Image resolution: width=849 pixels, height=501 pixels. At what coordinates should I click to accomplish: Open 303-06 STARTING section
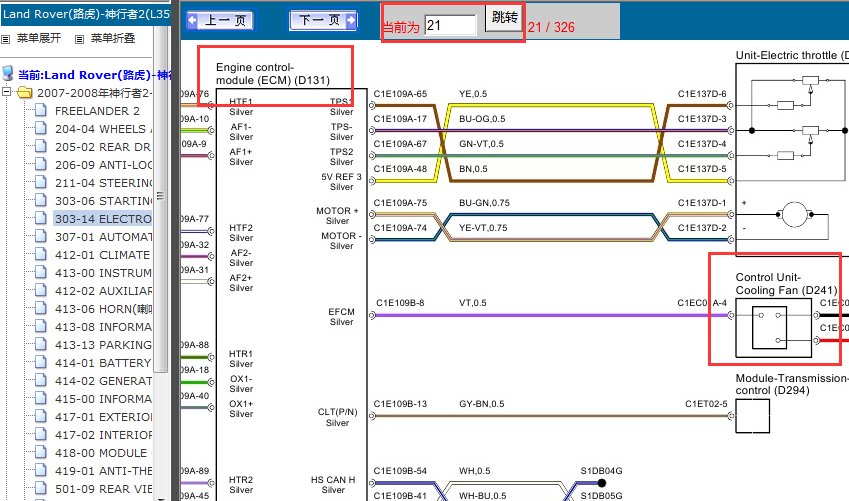[103, 201]
